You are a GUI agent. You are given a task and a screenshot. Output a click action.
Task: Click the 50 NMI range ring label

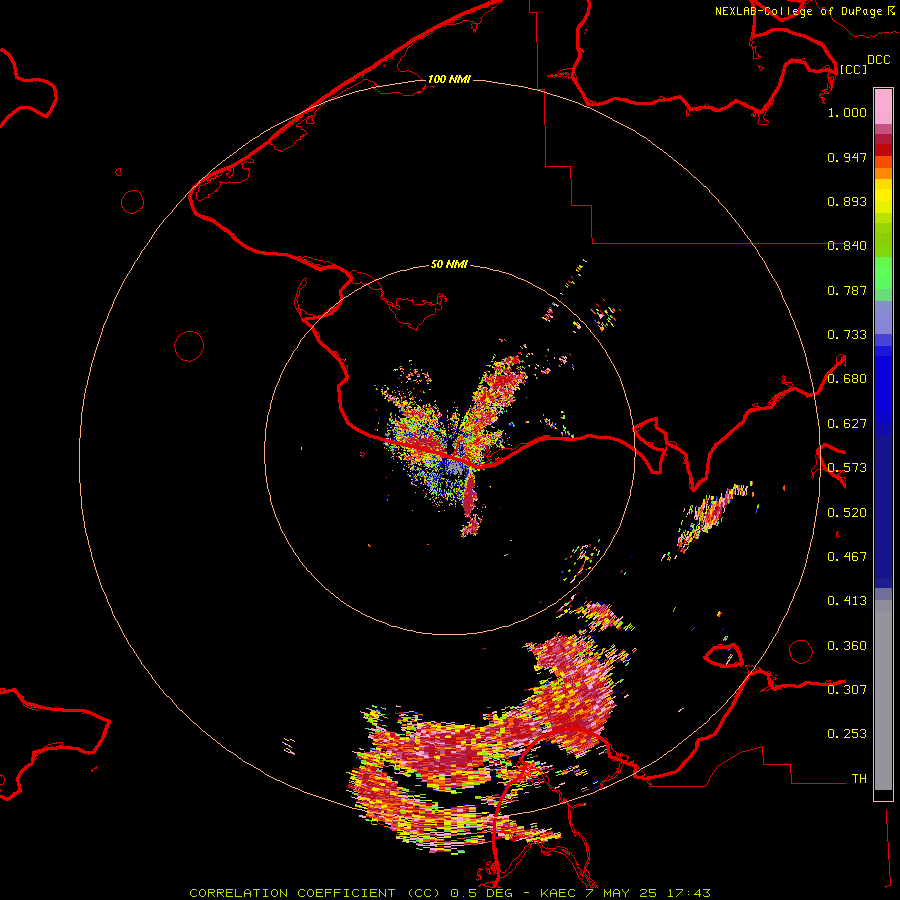click(x=449, y=265)
